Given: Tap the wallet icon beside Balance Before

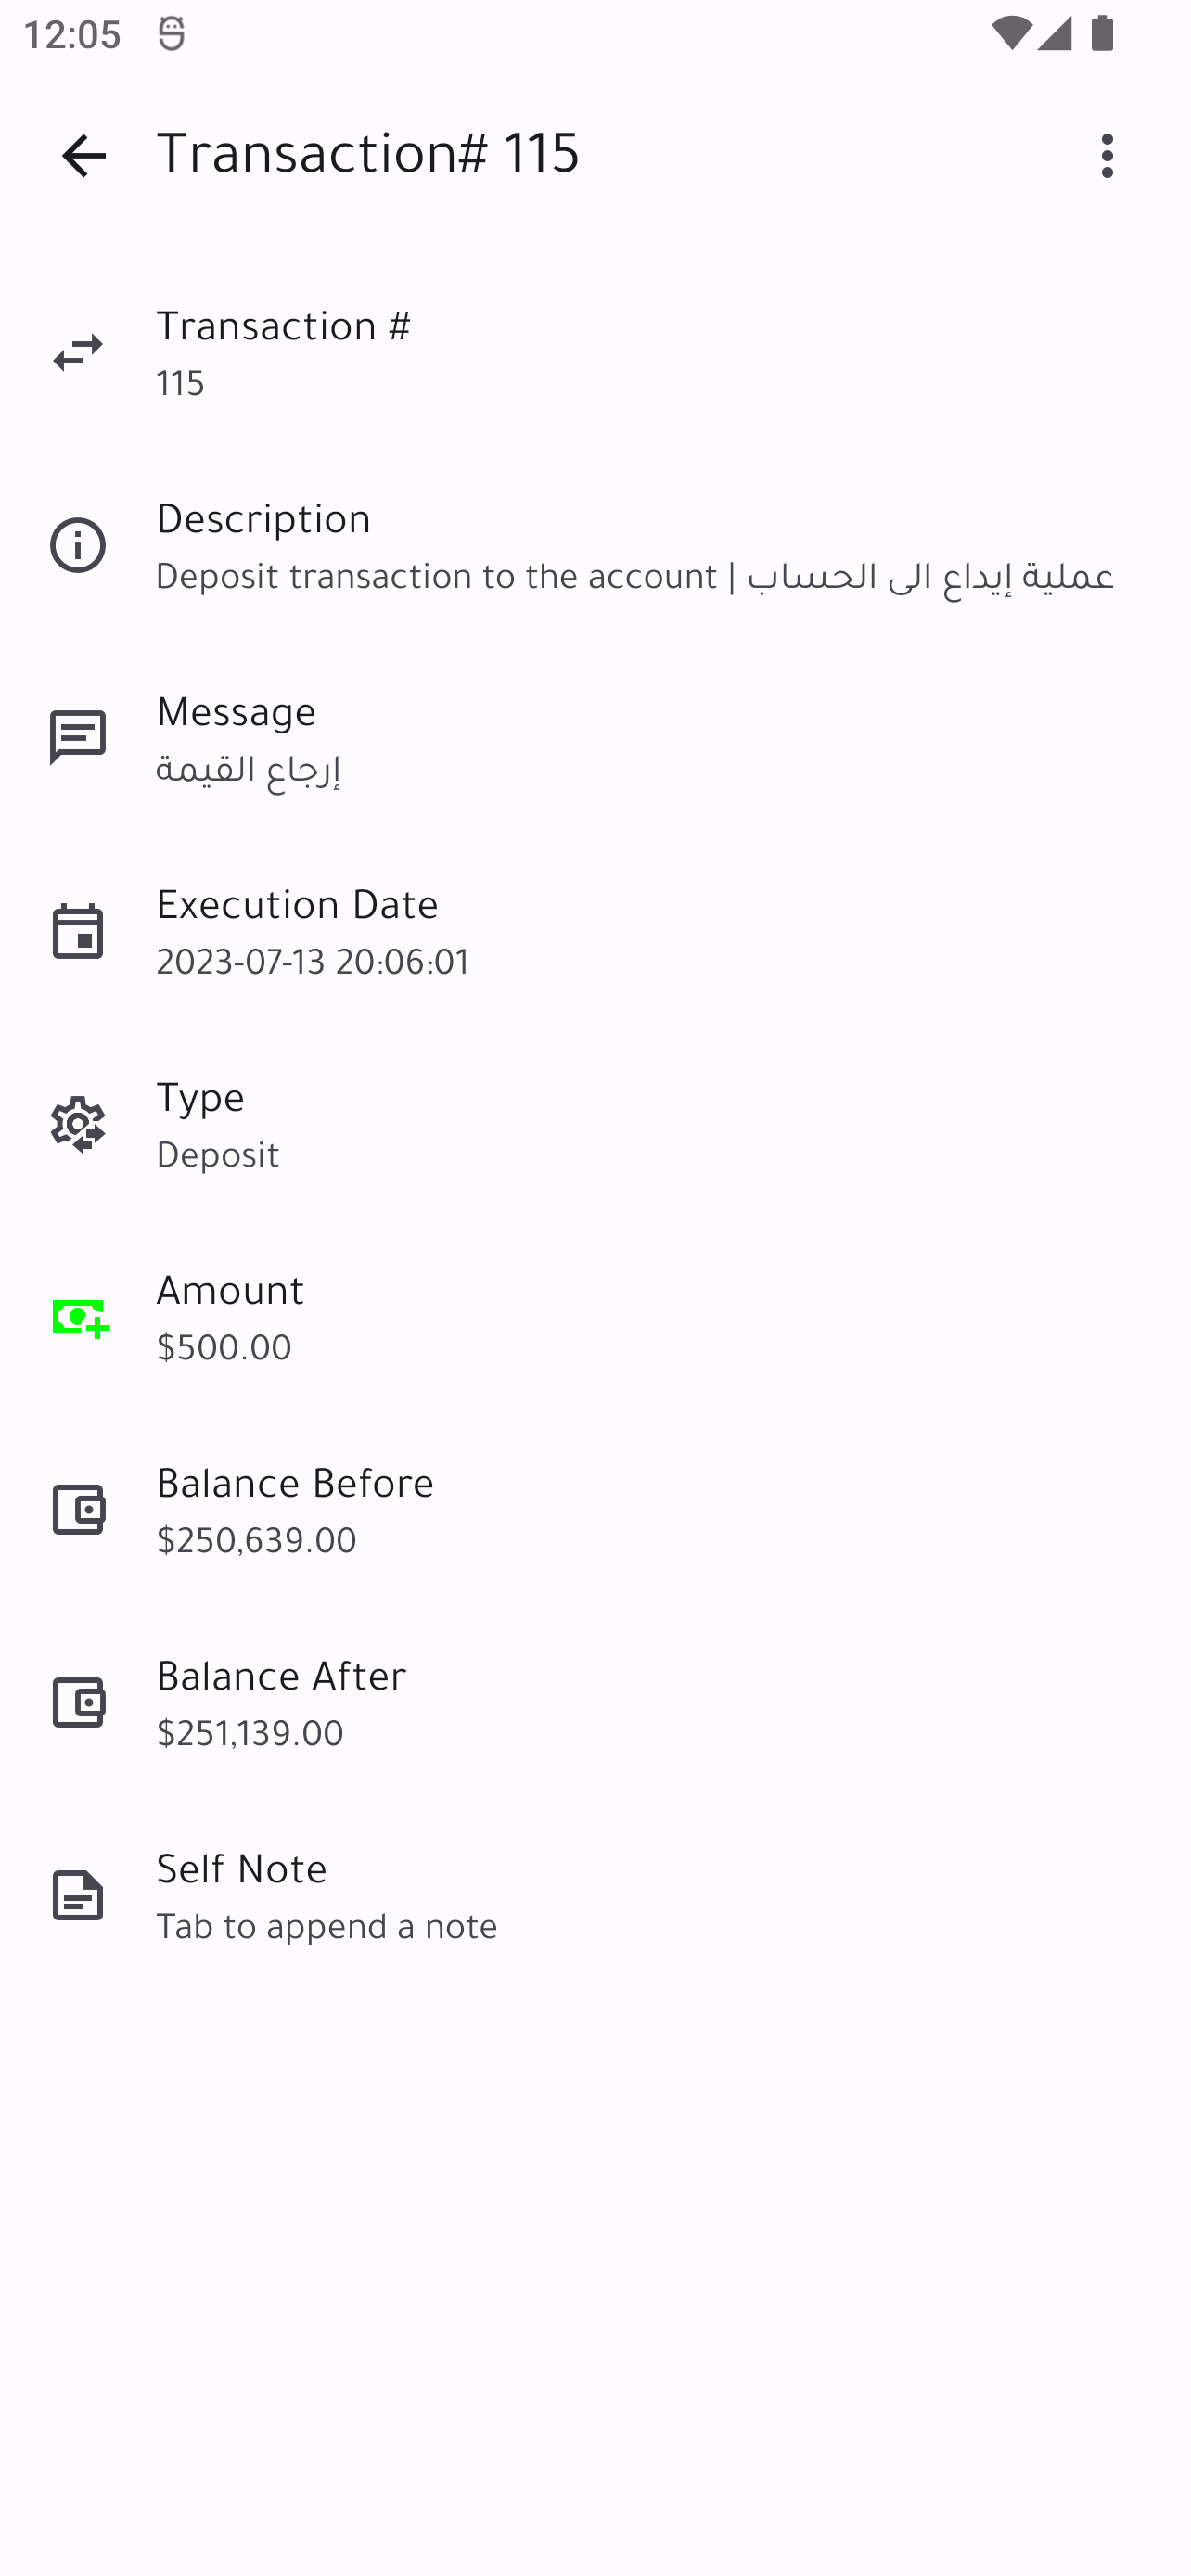Looking at the screenshot, I should tap(78, 1510).
